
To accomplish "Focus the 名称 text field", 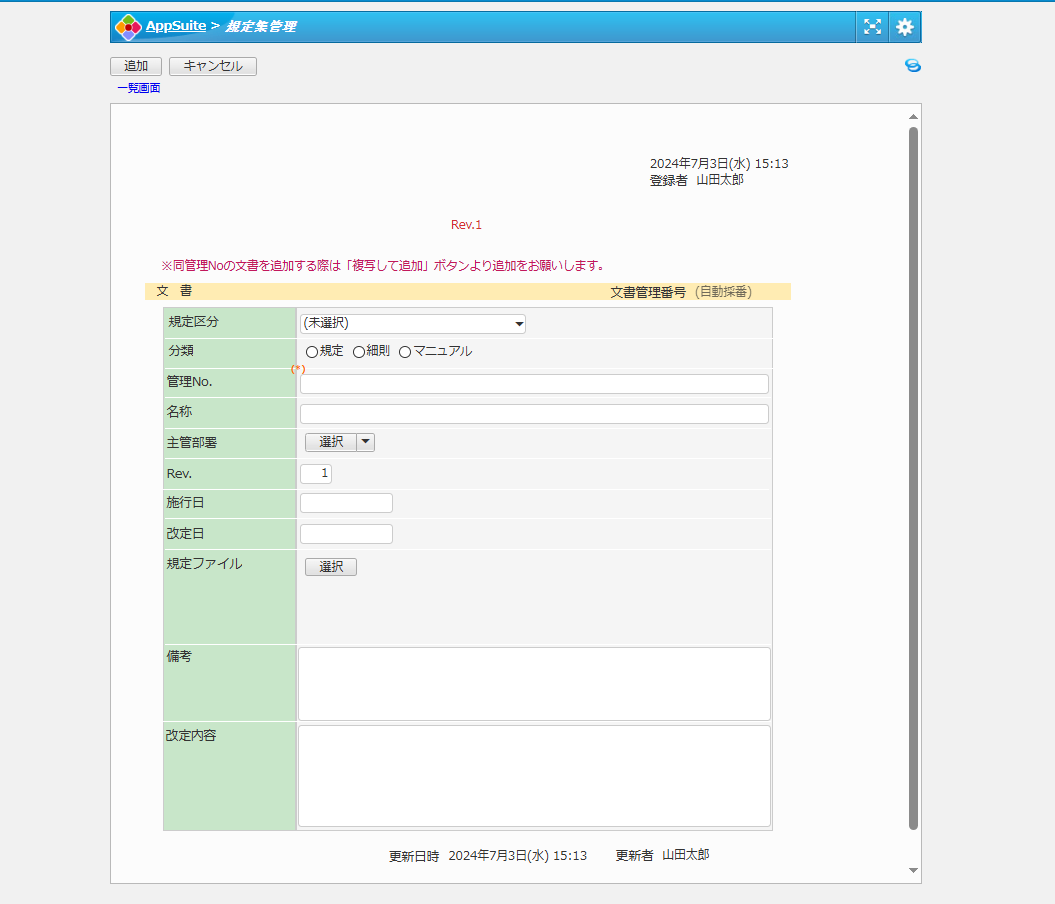I will click(534, 414).
